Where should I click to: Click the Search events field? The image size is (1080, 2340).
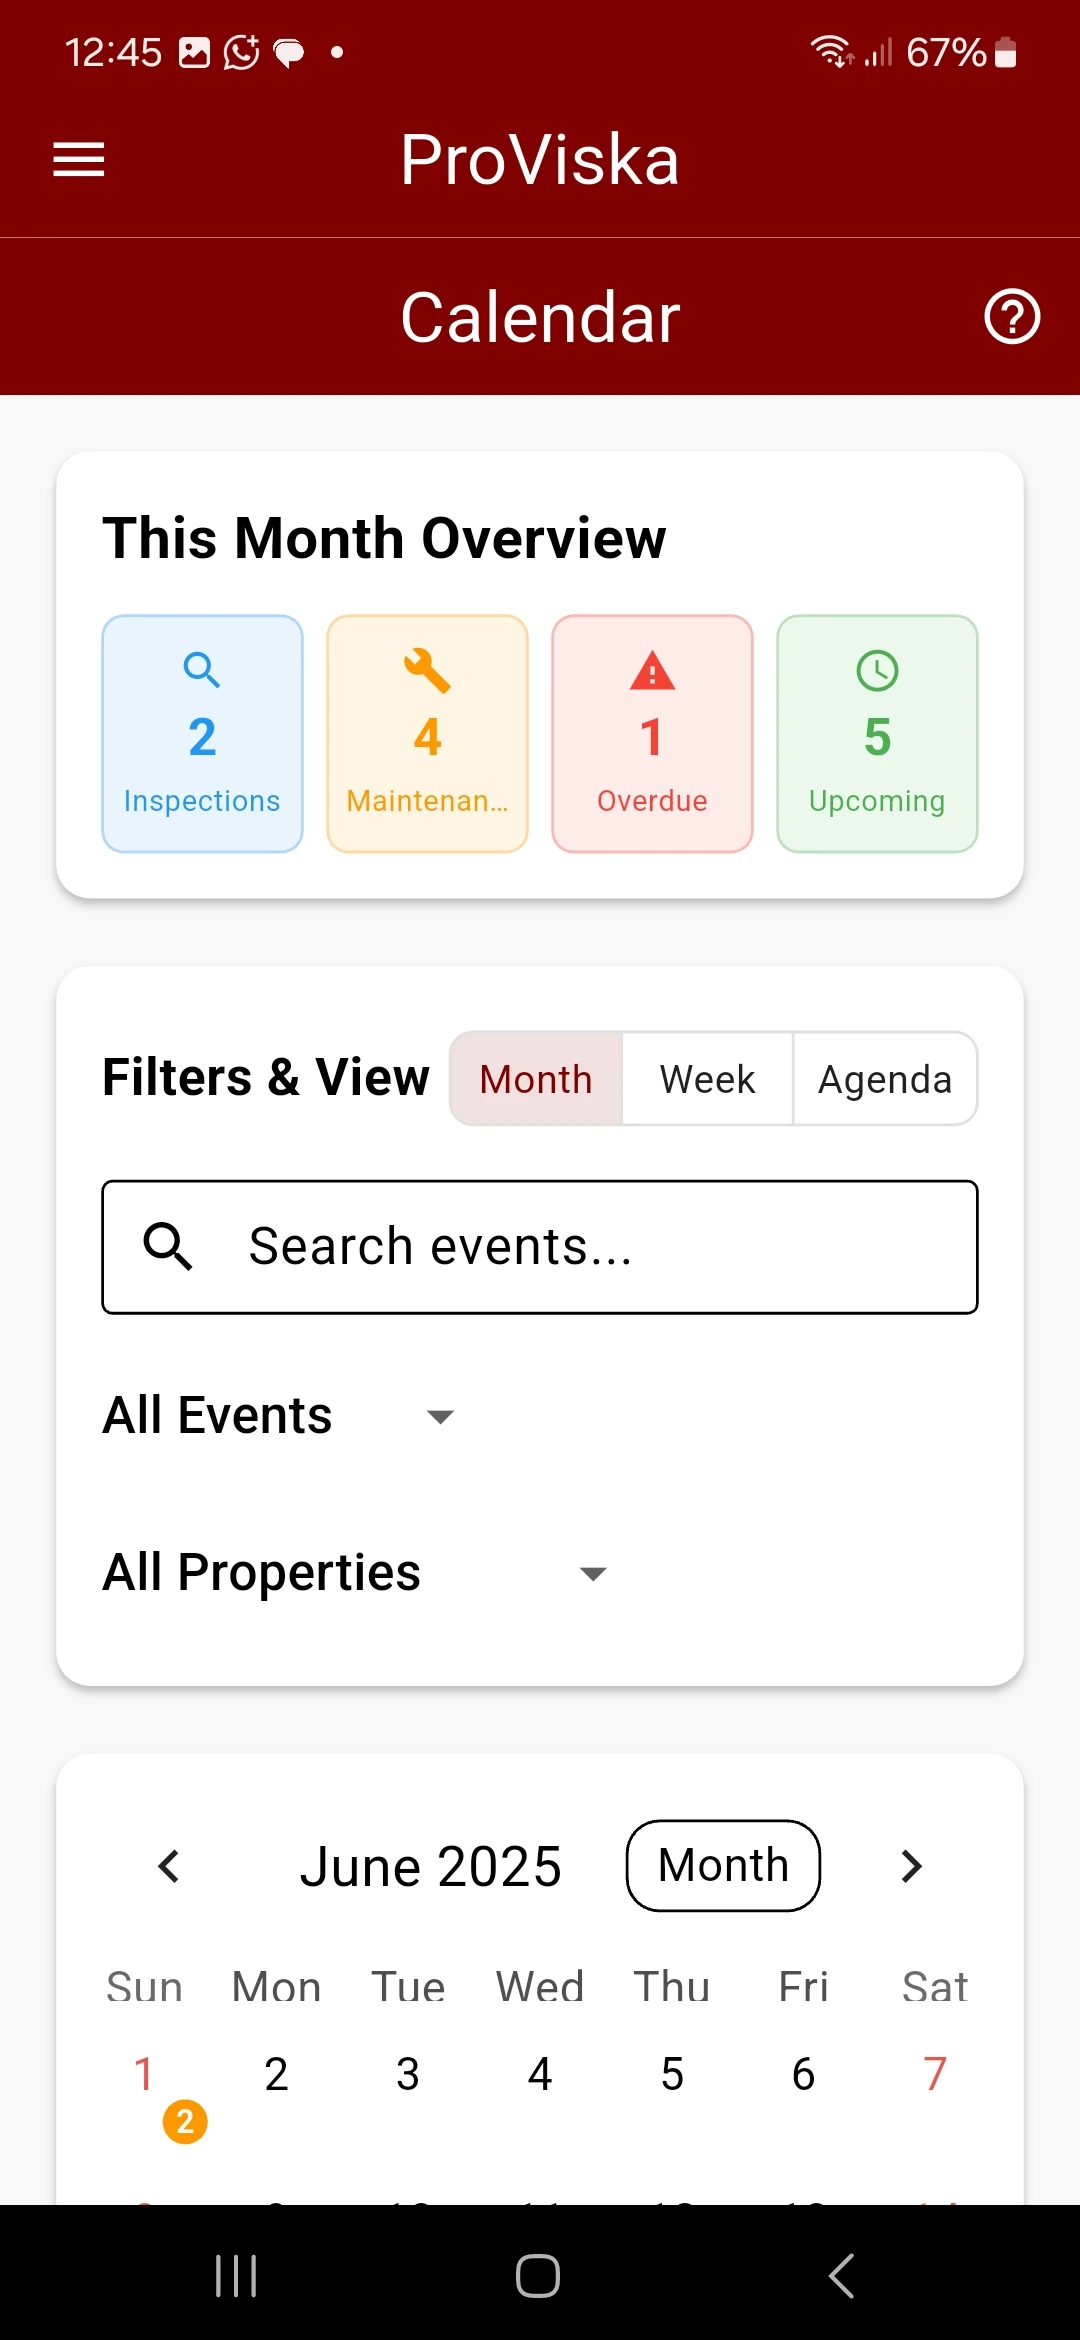tap(540, 1247)
